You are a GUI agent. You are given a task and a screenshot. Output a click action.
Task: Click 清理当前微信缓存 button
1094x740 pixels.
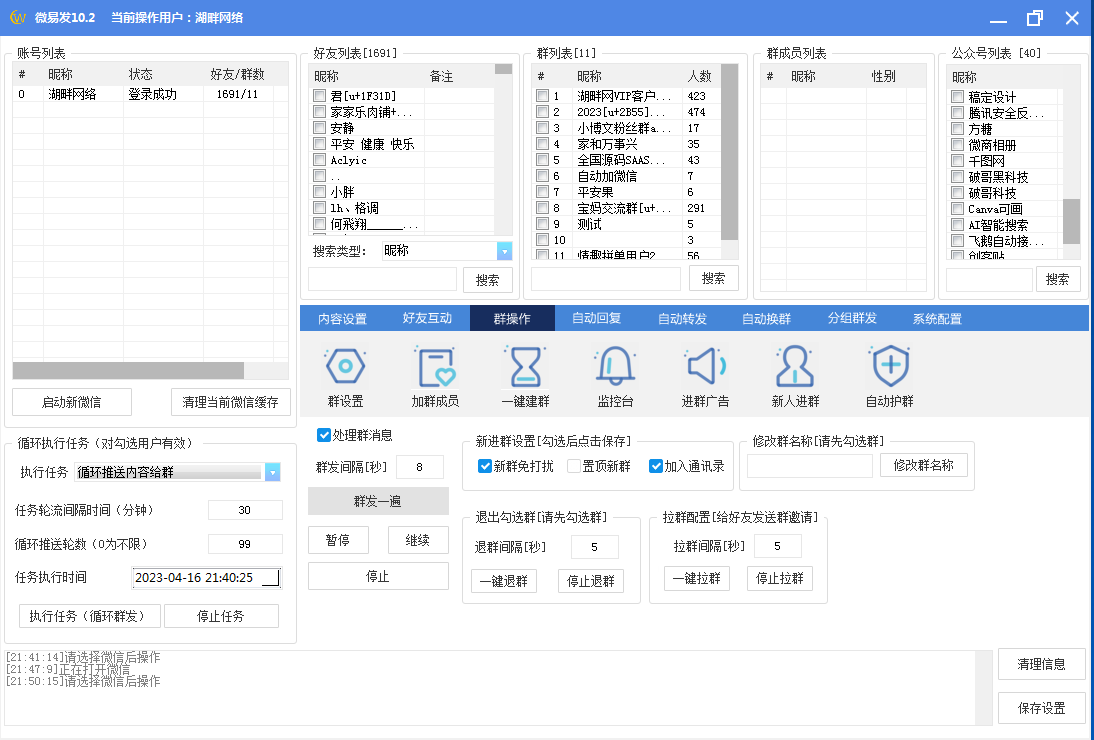230,402
